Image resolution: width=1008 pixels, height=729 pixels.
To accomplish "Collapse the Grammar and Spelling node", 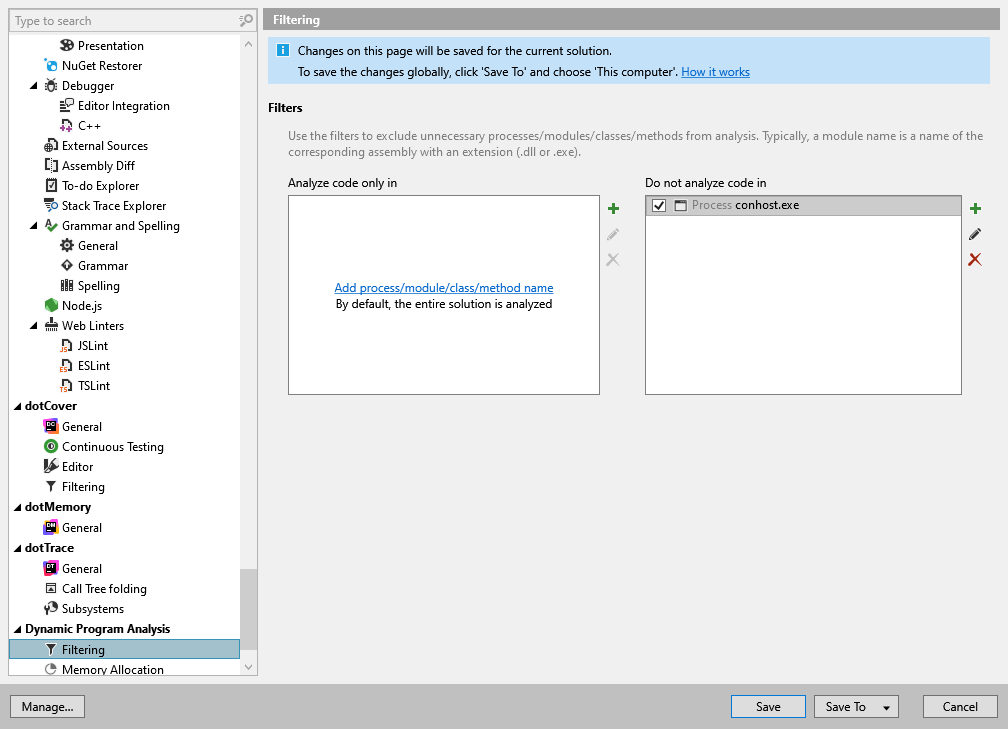I will [33, 226].
